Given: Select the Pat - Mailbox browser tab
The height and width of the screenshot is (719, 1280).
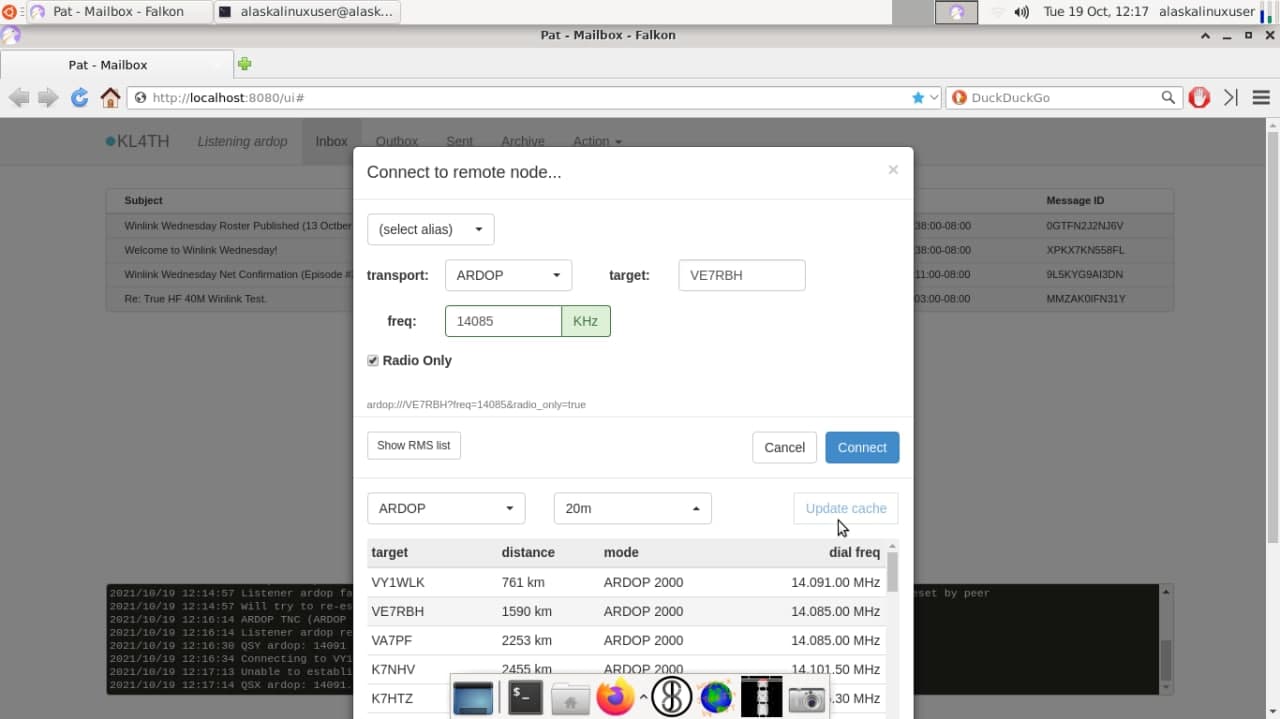Looking at the screenshot, I should [108, 65].
